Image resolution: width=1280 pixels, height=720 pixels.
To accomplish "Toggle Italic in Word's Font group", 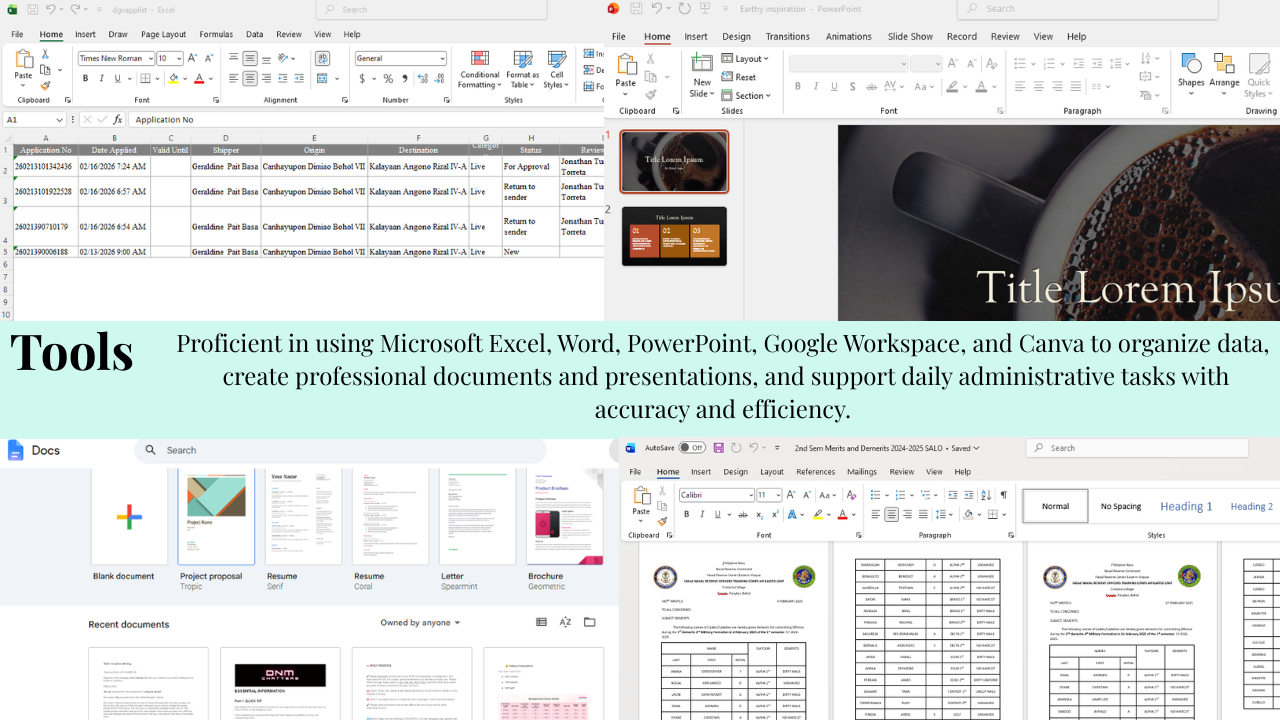I will [702, 515].
